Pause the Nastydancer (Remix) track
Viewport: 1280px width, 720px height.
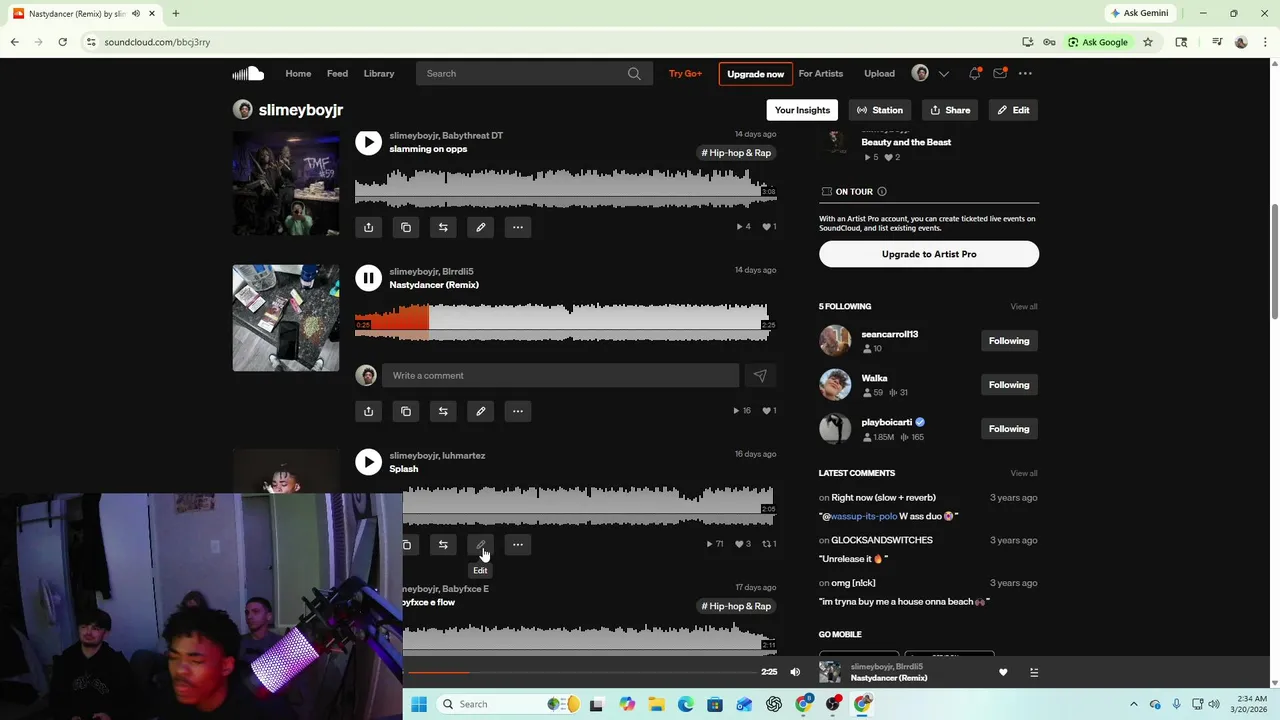(368, 278)
